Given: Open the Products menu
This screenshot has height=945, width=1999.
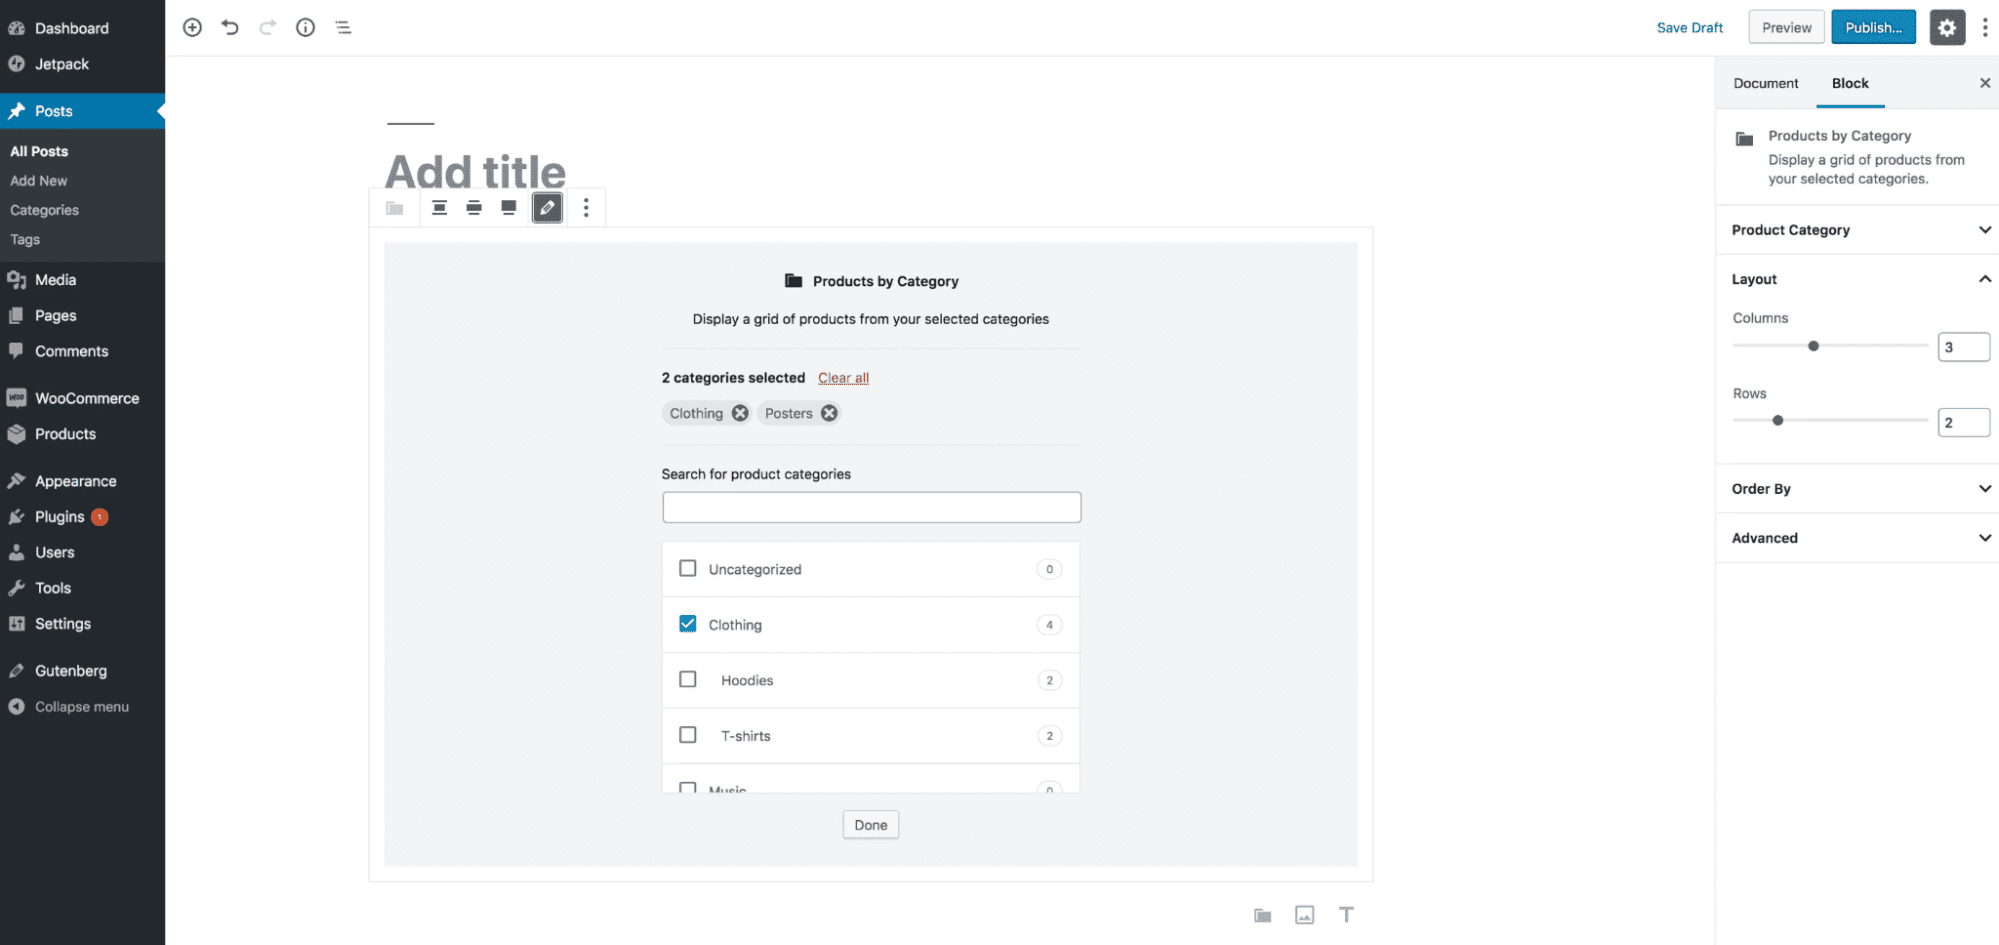Looking at the screenshot, I should 82,434.
